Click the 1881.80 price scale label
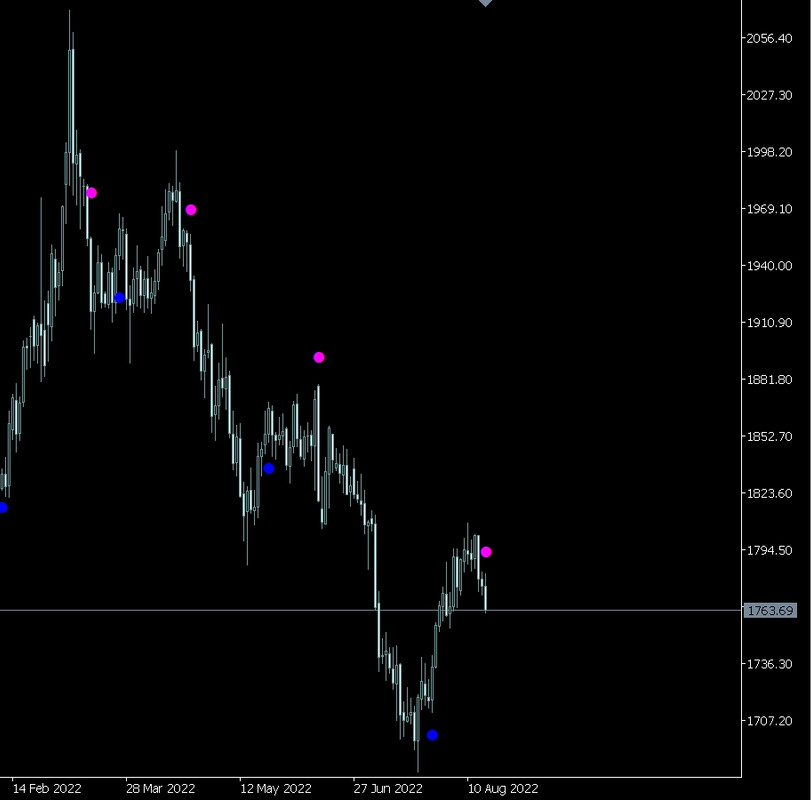The image size is (812, 800). (769, 380)
